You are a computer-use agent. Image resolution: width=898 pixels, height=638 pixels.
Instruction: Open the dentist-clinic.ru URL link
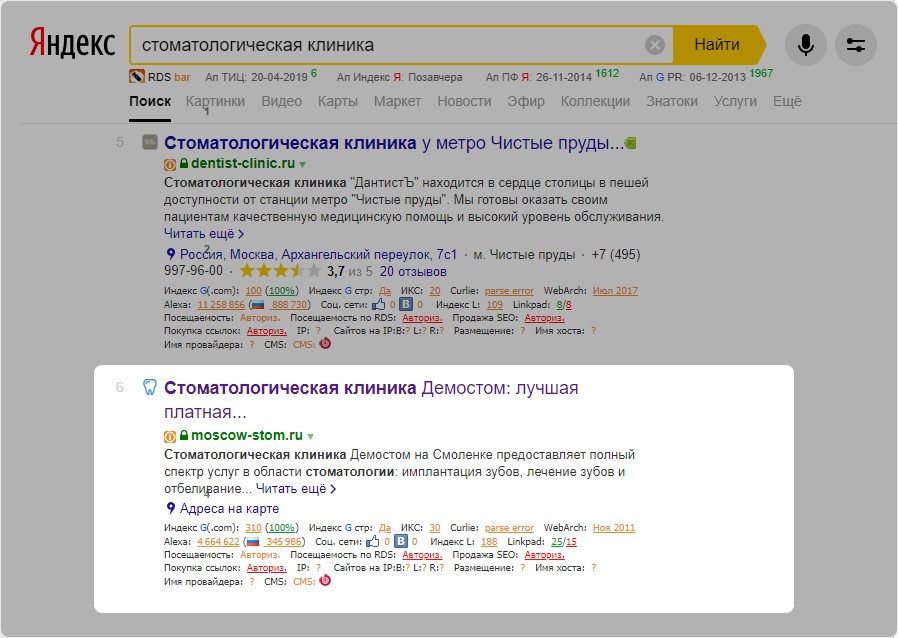243,163
